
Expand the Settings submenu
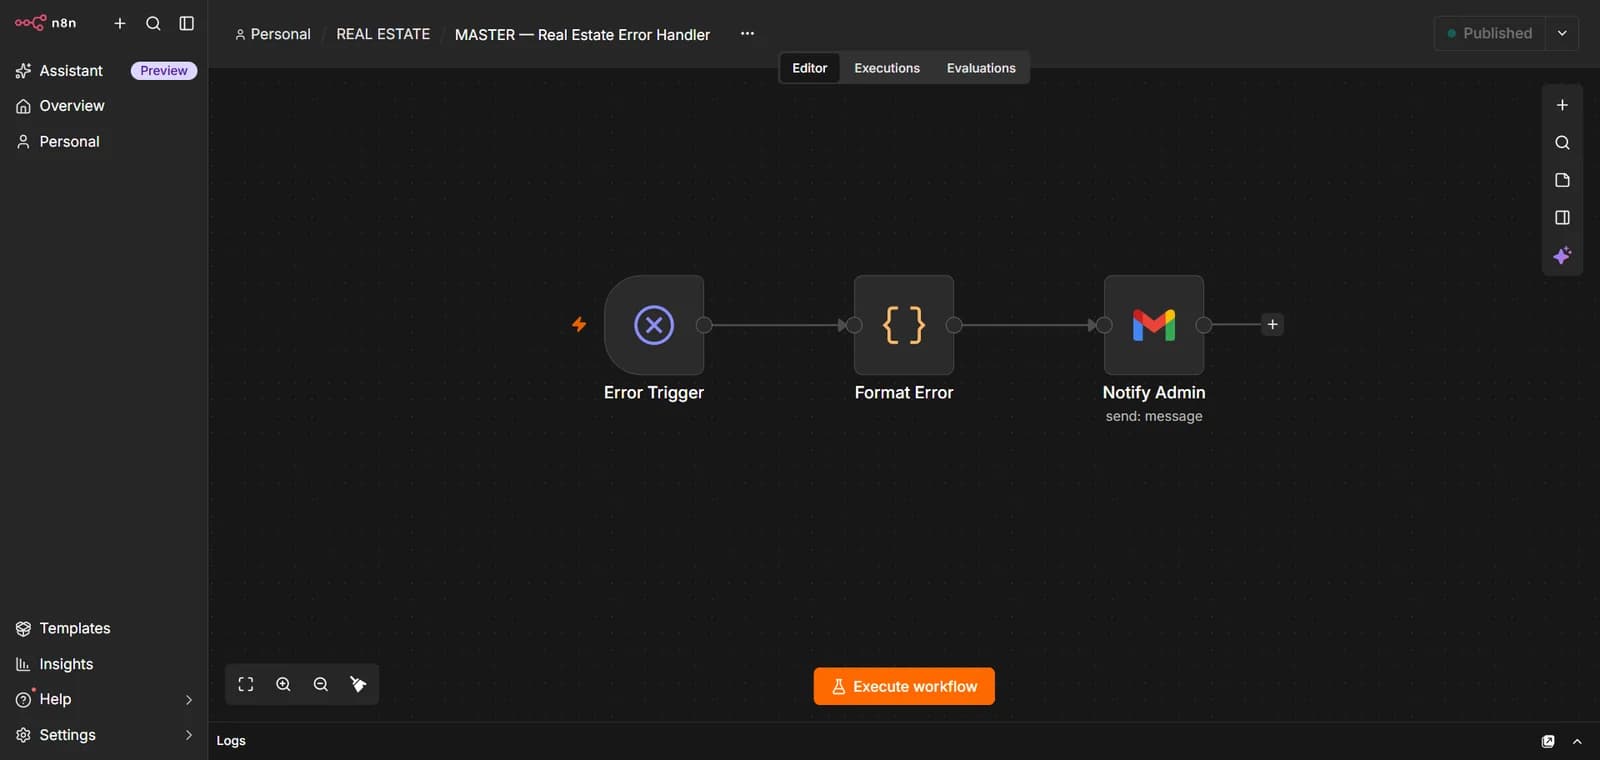(x=189, y=735)
